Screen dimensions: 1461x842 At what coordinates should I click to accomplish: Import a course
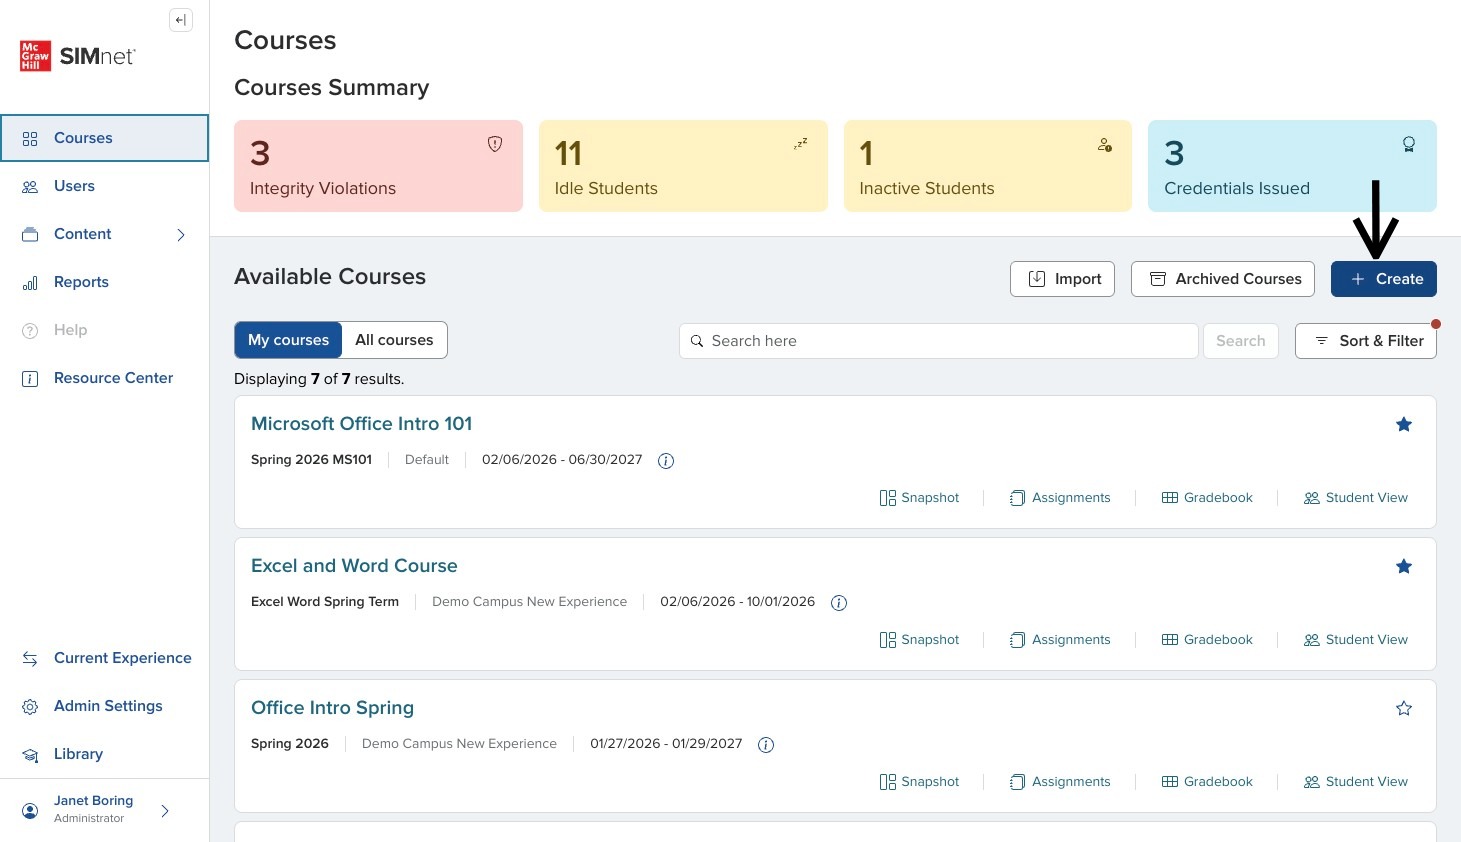click(1063, 279)
